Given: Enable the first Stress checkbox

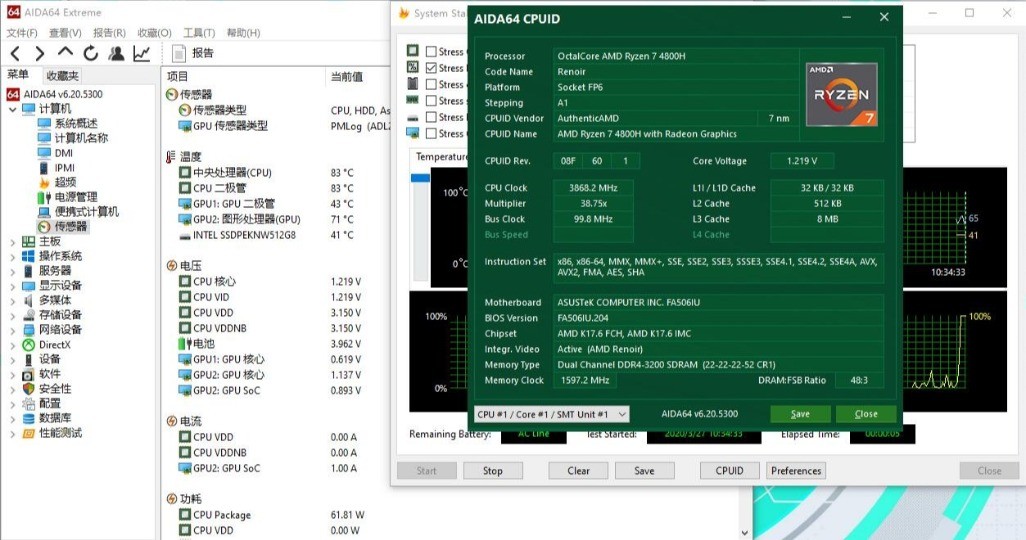Looking at the screenshot, I should pos(431,52).
